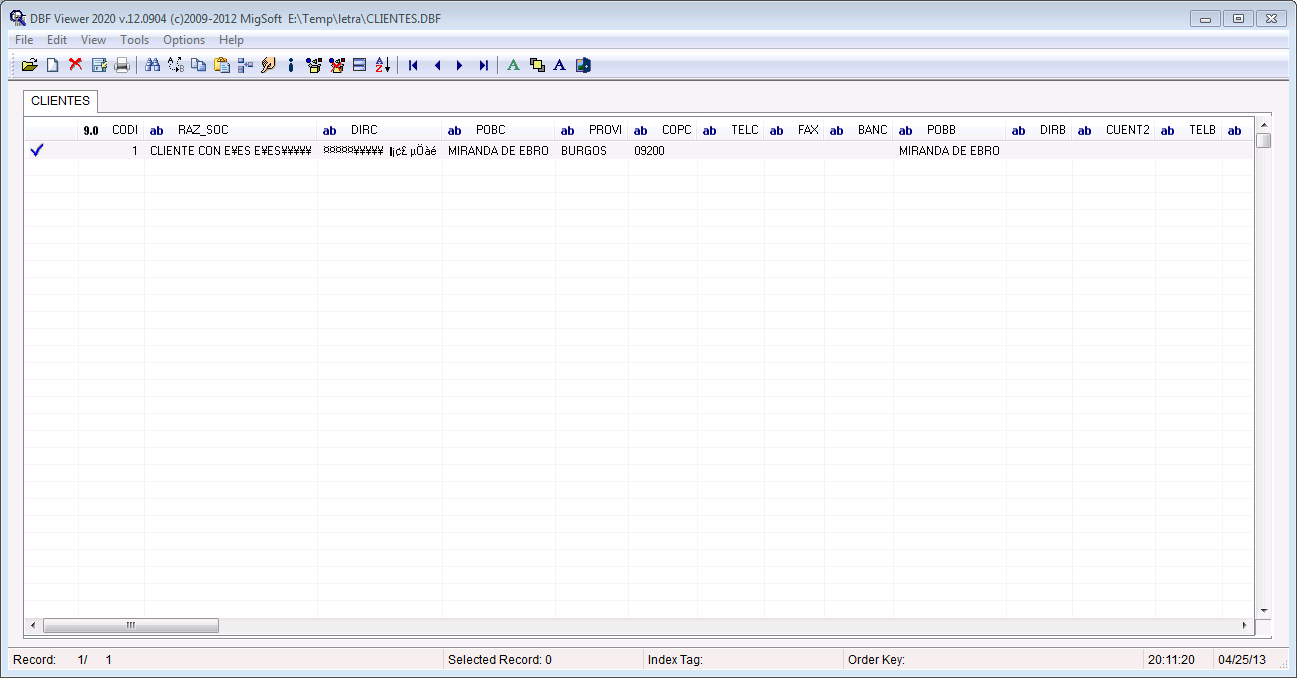Viewport: 1297px width, 678px height.
Task: Click 'Index Tag:' in status bar
Action: (x=675, y=660)
